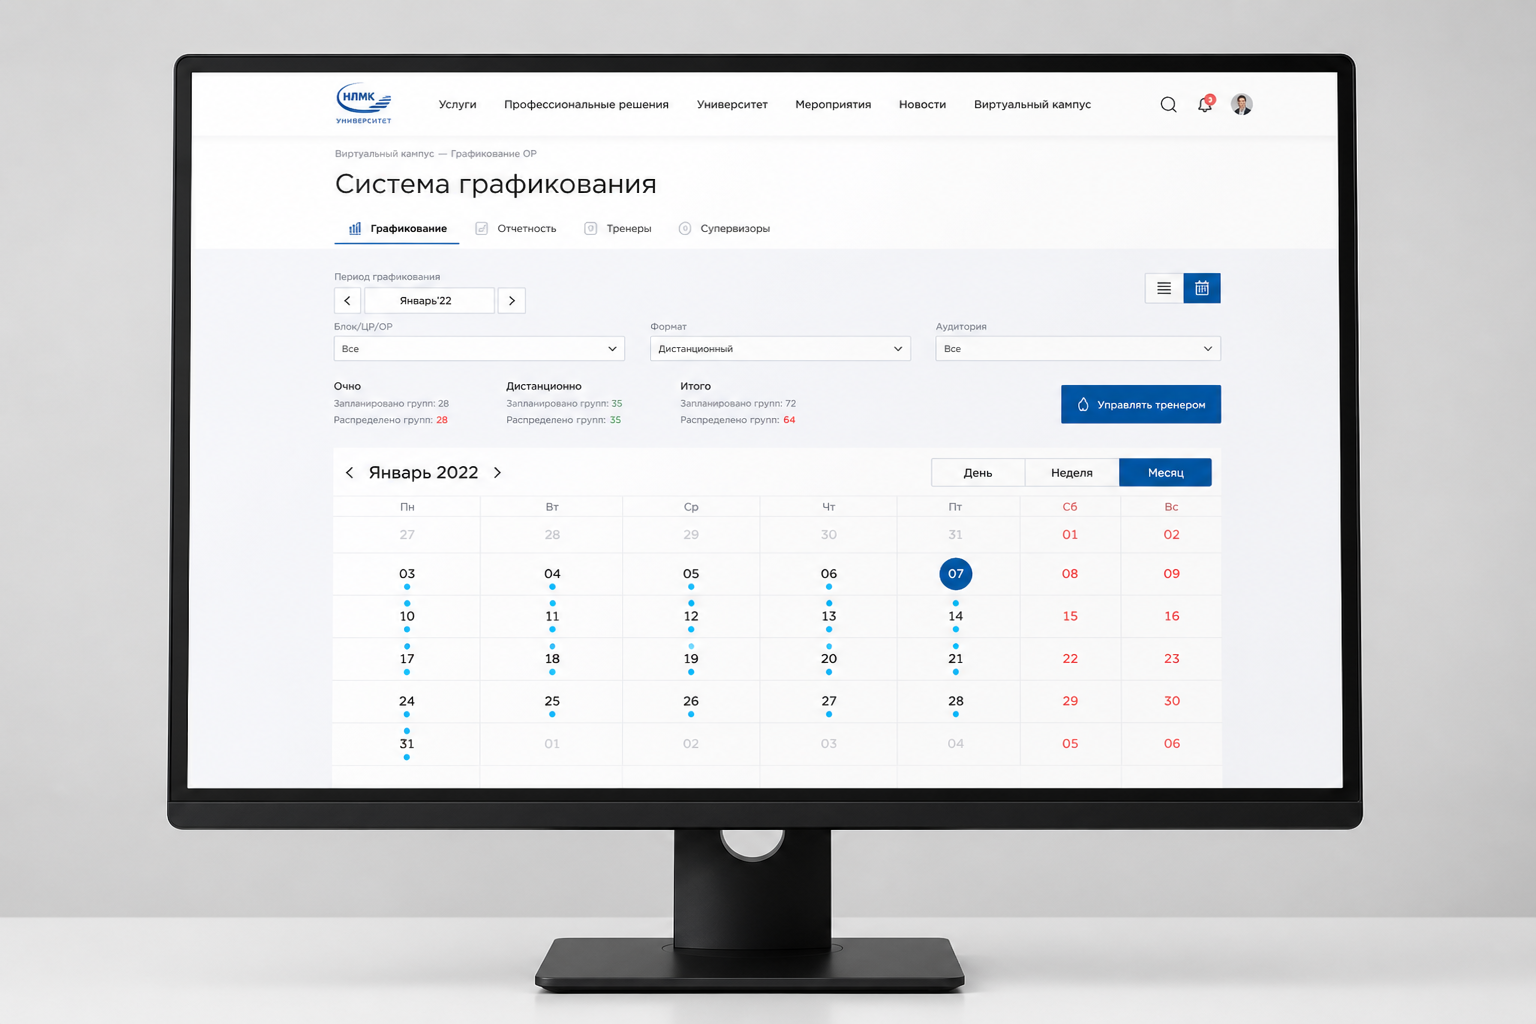Click the Дистанционно statistics heading
This screenshot has width=1536, height=1024.
544,386
